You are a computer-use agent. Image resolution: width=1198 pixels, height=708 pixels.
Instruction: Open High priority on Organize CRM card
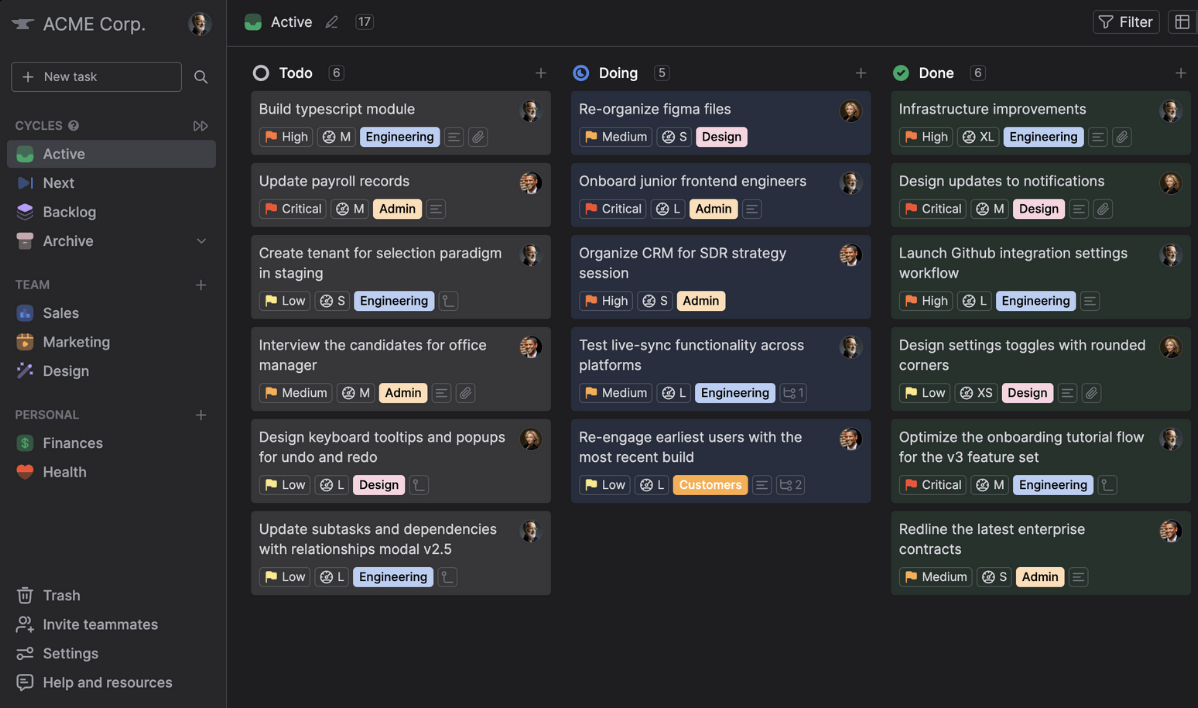(x=606, y=301)
